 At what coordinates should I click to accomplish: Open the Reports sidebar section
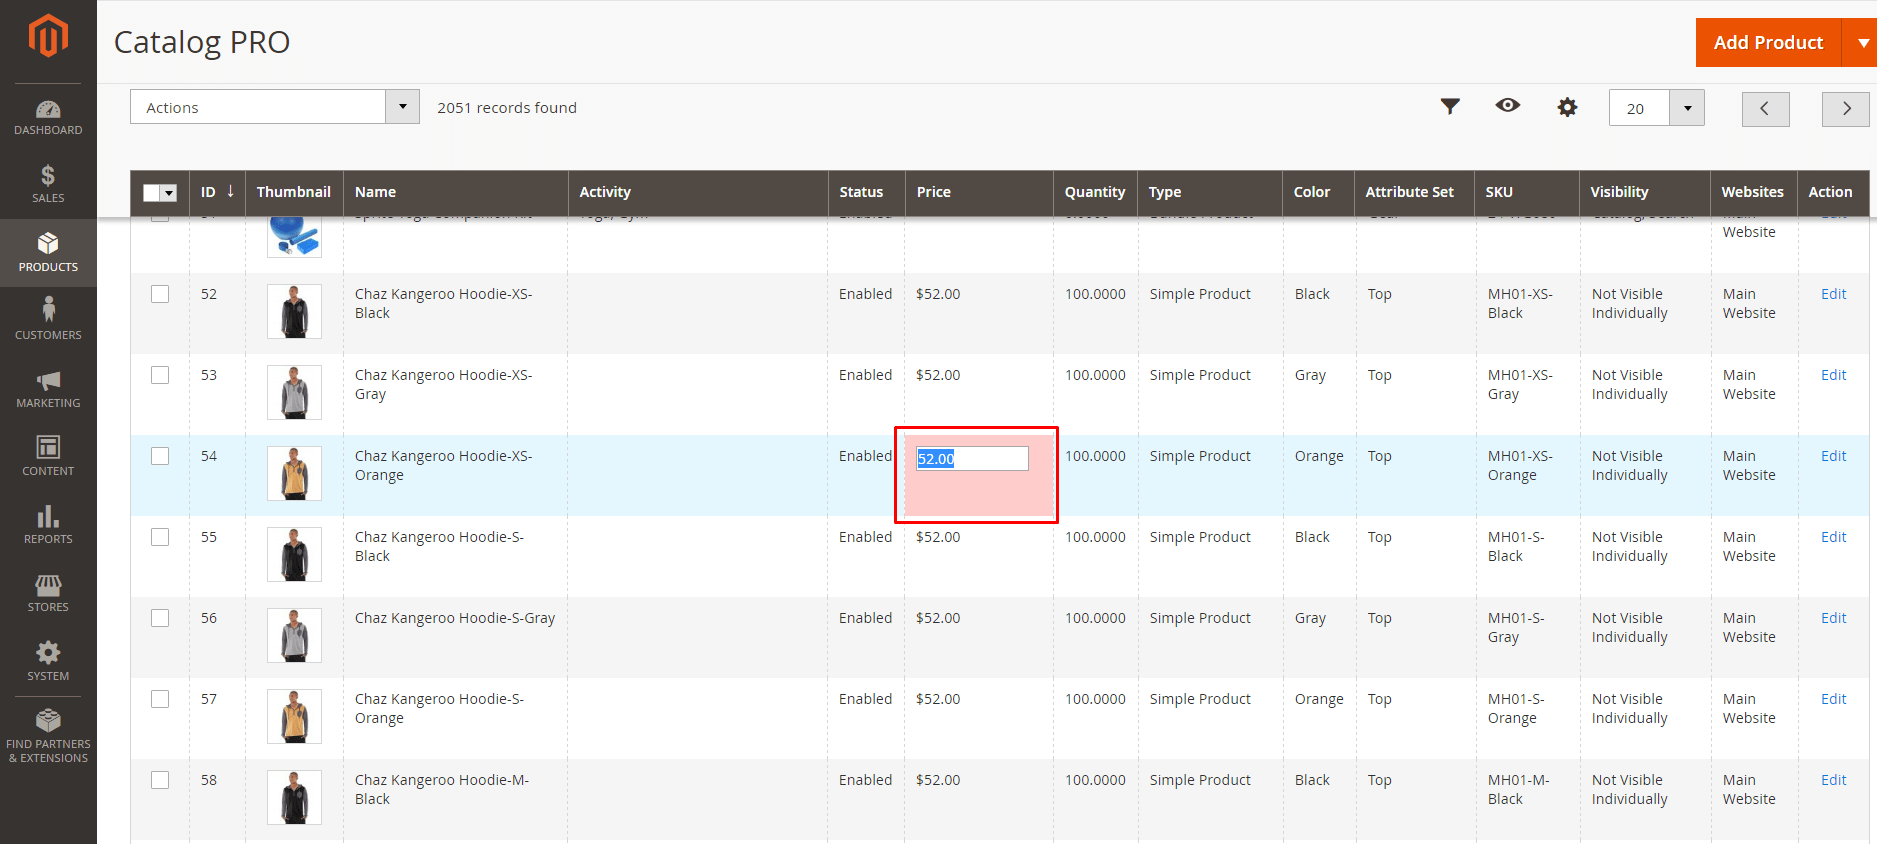pos(48,525)
